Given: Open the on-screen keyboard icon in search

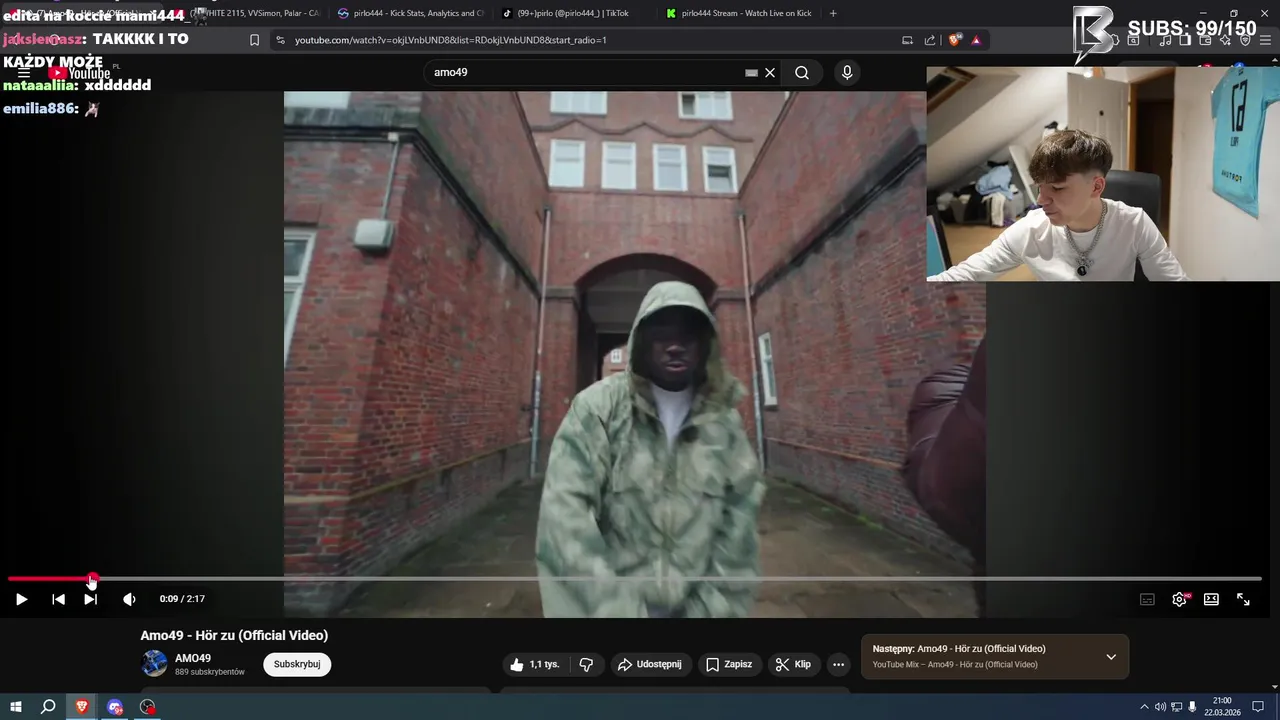Looking at the screenshot, I should pyautogui.click(x=751, y=72).
